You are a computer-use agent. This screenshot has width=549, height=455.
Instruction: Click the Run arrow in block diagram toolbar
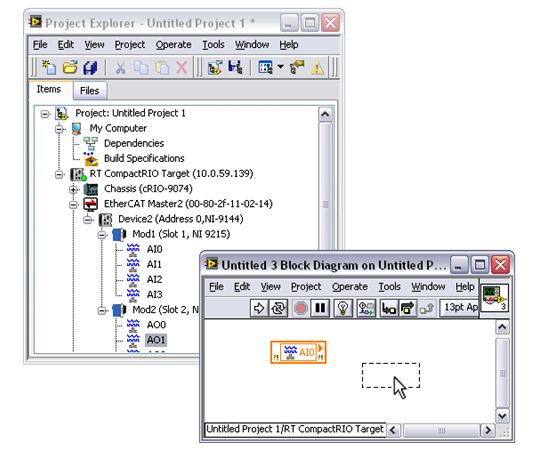coord(259,308)
